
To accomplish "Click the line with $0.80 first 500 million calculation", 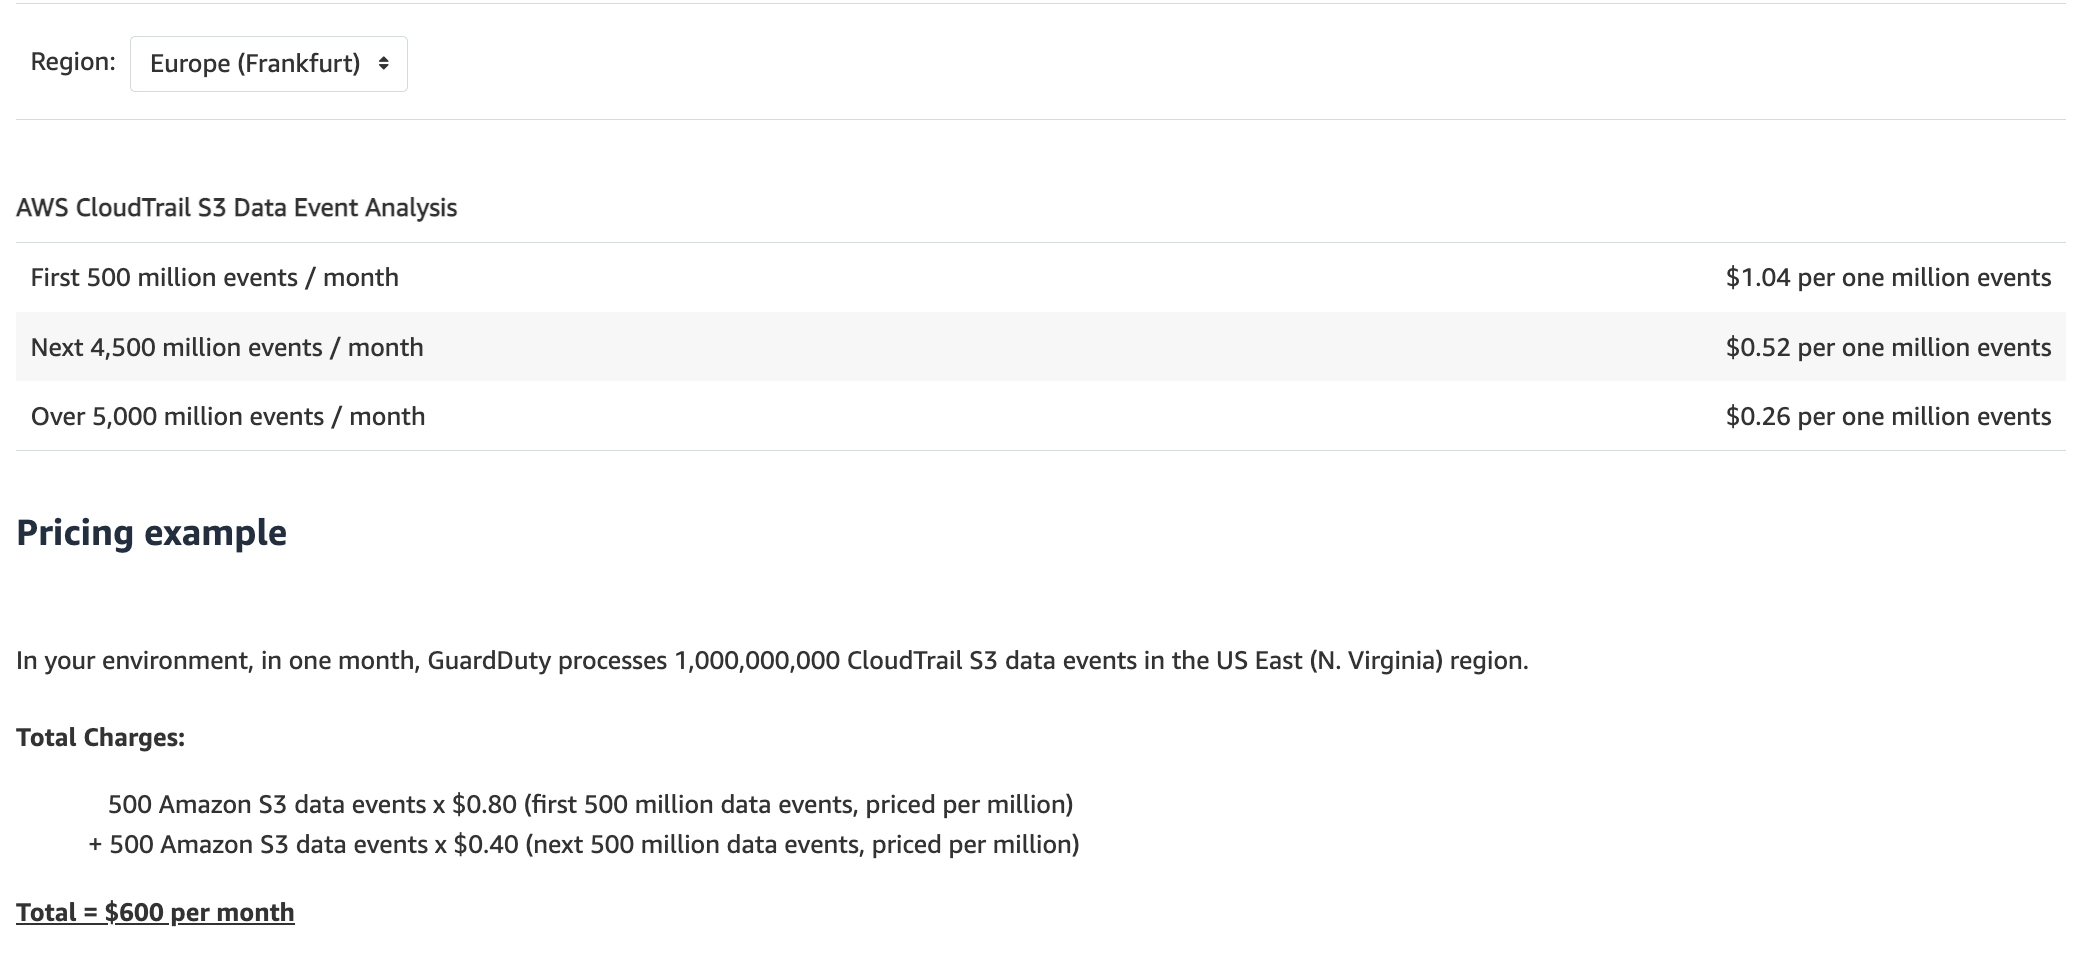I will coord(590,805).
